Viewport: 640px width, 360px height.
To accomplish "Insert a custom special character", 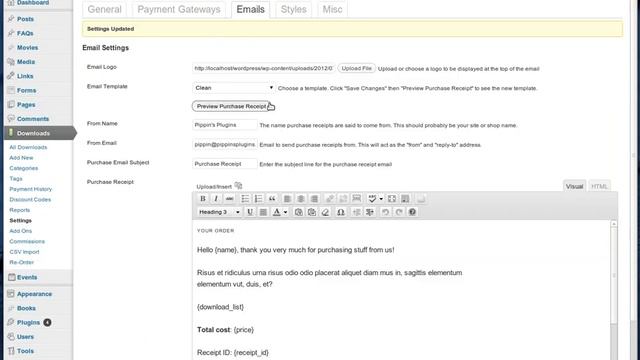I will (x=341, y=212).
